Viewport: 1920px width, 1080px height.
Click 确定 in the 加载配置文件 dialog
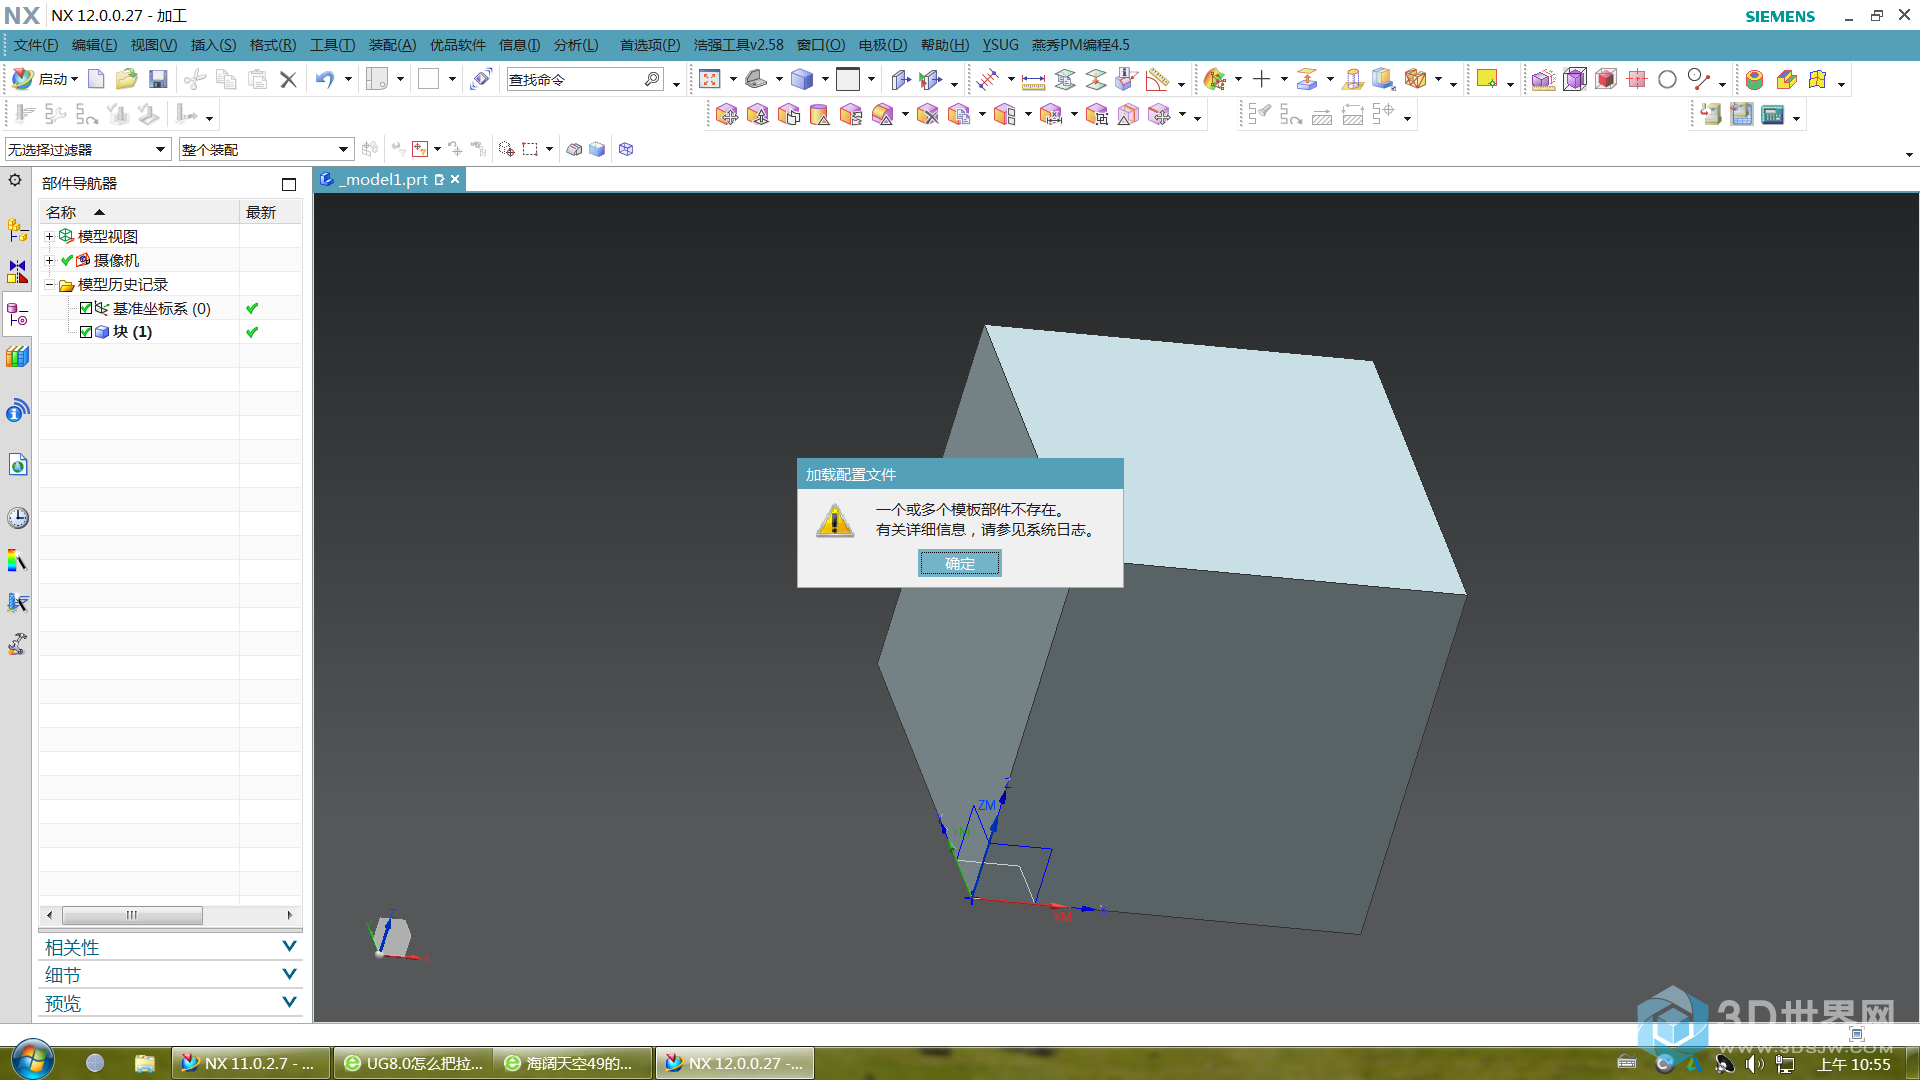pos(960,563)
